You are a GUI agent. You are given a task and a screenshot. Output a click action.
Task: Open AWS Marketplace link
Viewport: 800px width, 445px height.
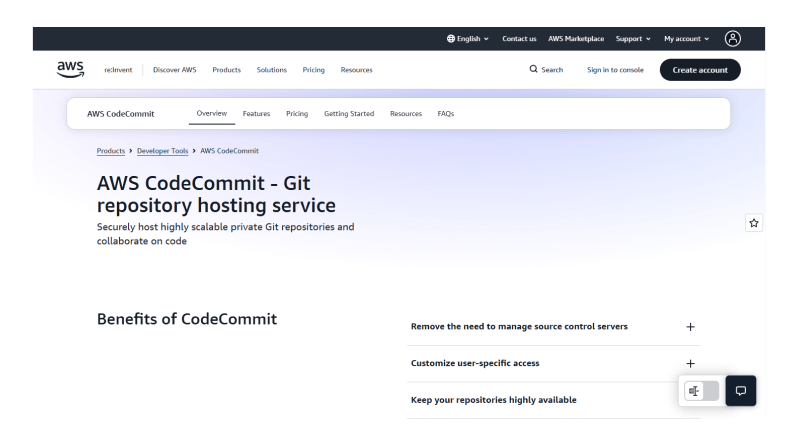point(576,39)
